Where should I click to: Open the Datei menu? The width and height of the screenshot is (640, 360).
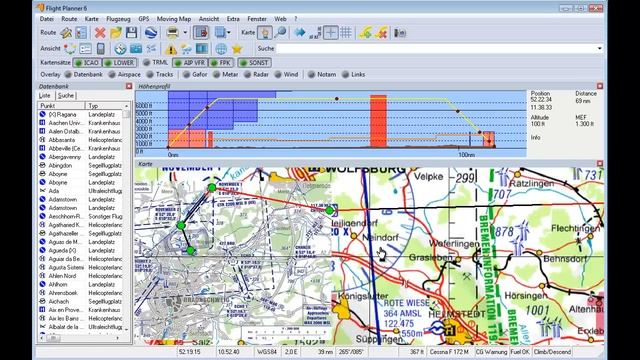pyautogui.click(x=47, y=19)
